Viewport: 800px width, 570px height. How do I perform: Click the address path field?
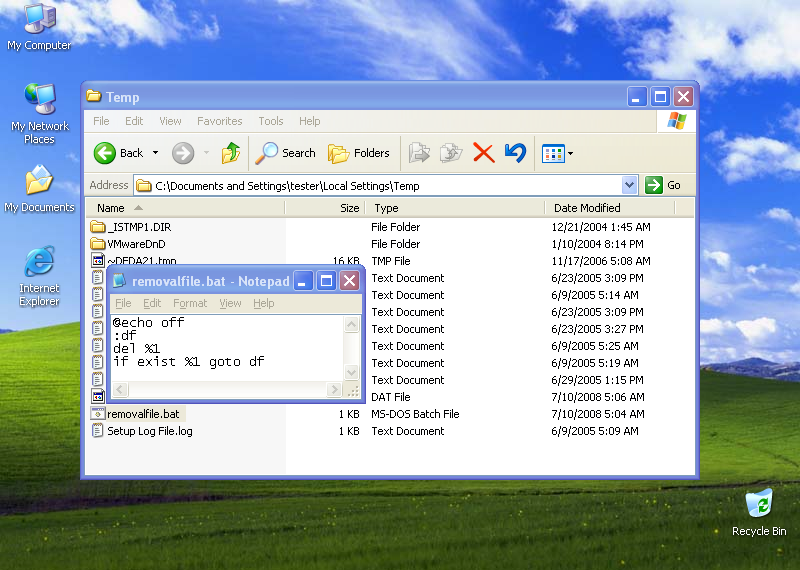click(378, 185)
